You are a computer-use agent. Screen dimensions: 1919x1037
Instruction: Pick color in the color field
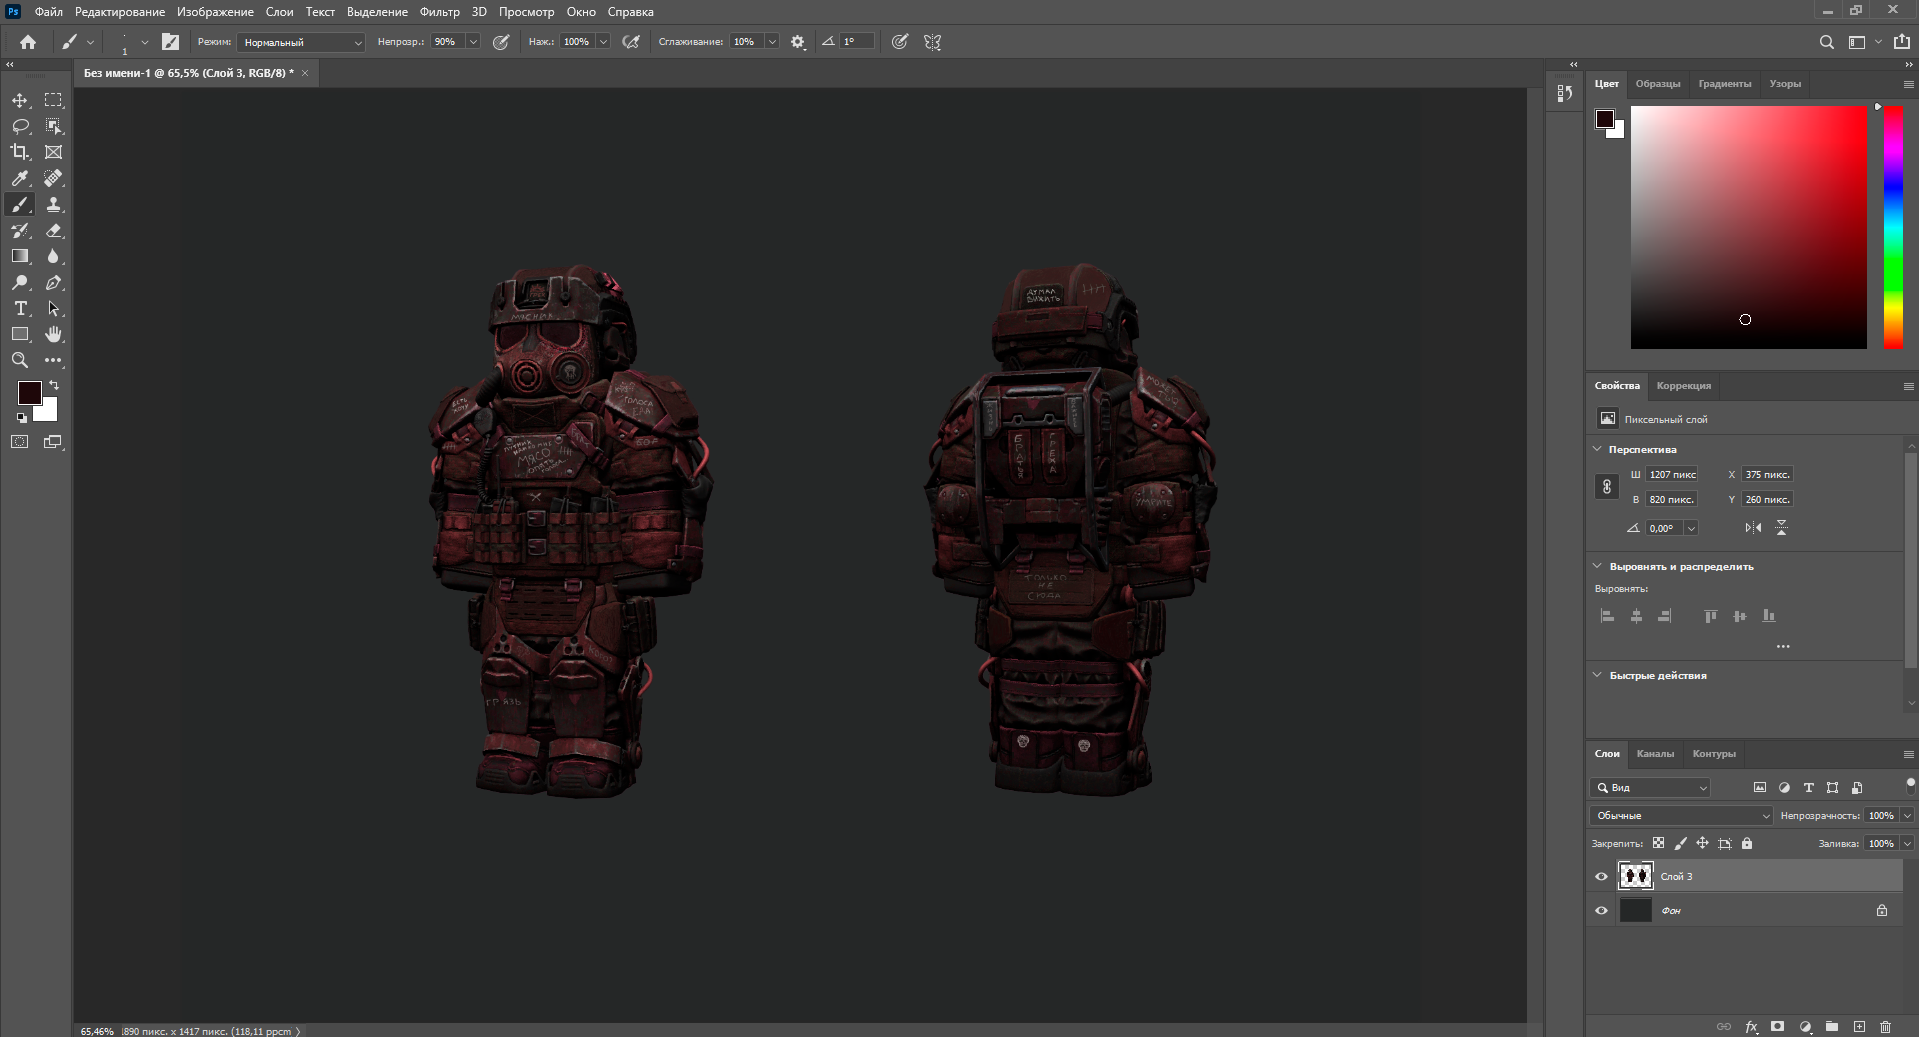[1748, 227]
